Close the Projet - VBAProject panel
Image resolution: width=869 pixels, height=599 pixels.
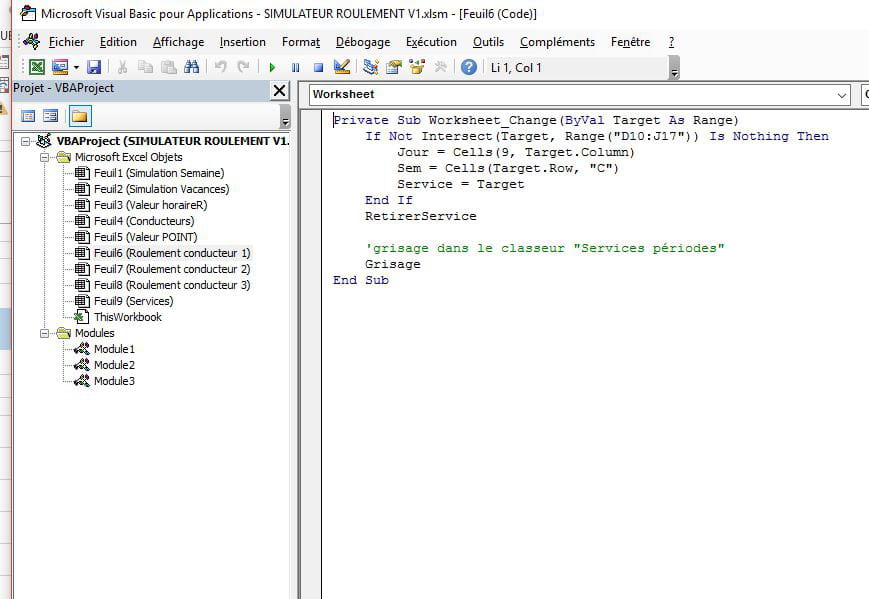point(280,90)
